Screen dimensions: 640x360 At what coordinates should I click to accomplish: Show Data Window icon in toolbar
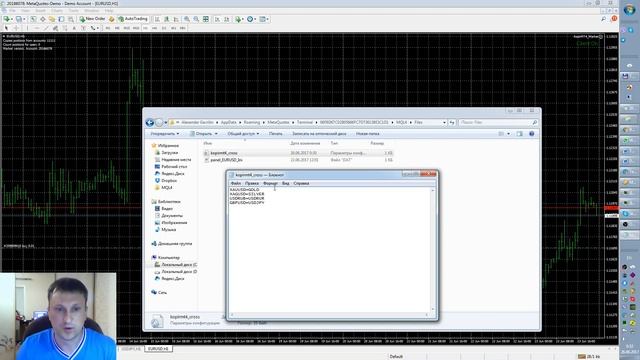point(42,19)
